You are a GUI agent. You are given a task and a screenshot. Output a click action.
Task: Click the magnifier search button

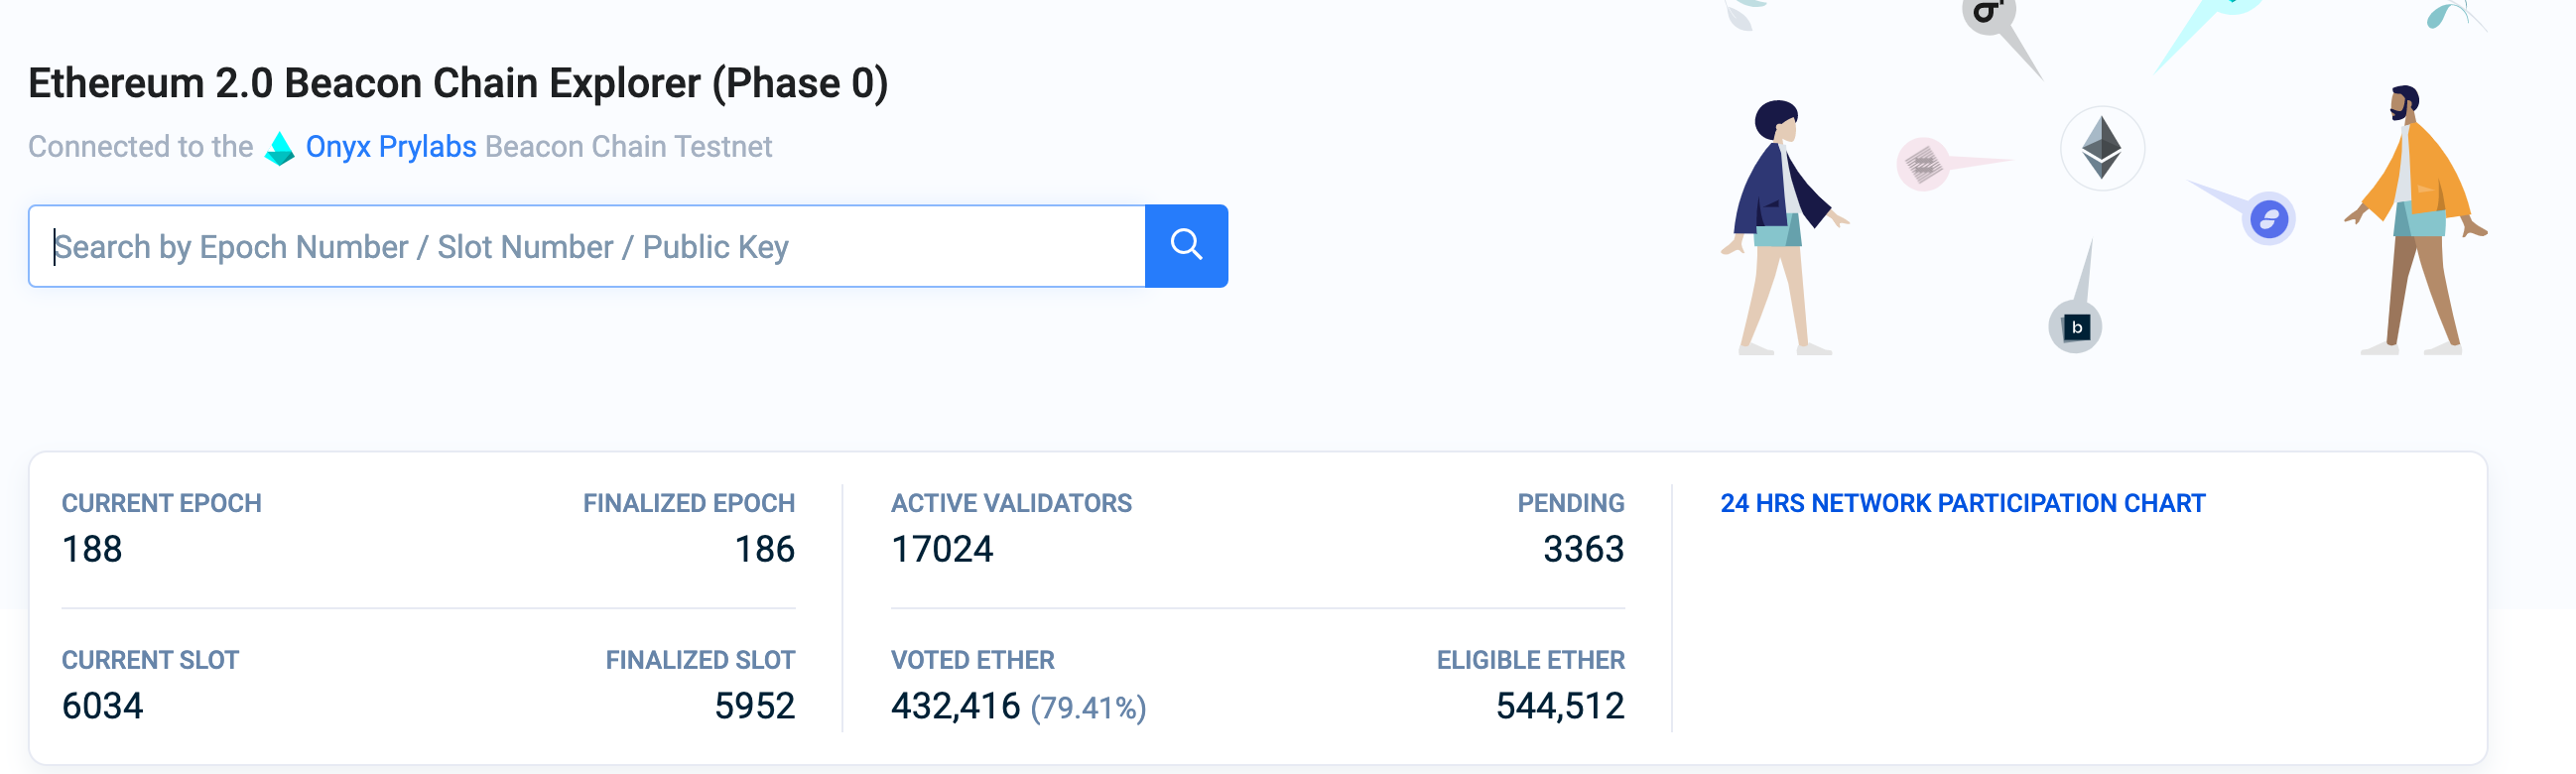coord(1185,246)
